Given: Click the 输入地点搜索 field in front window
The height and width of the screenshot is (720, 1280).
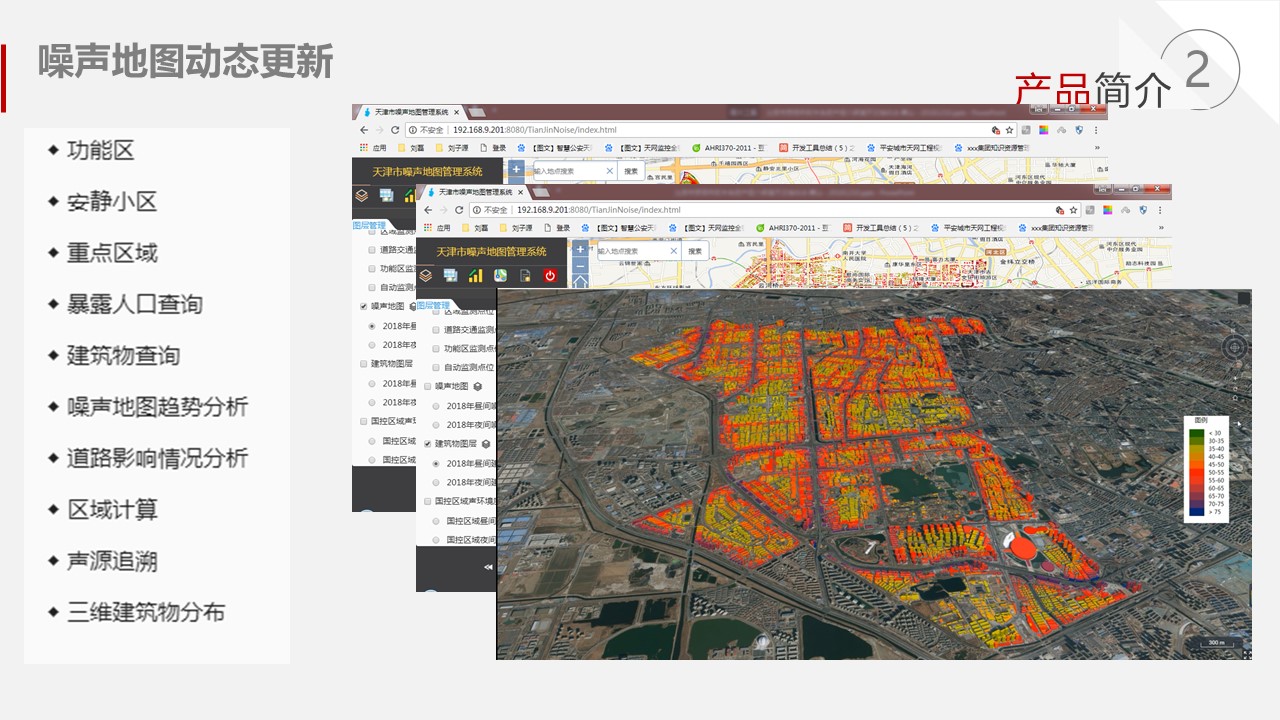Looking at the screenshot, I should pos(632,251).
